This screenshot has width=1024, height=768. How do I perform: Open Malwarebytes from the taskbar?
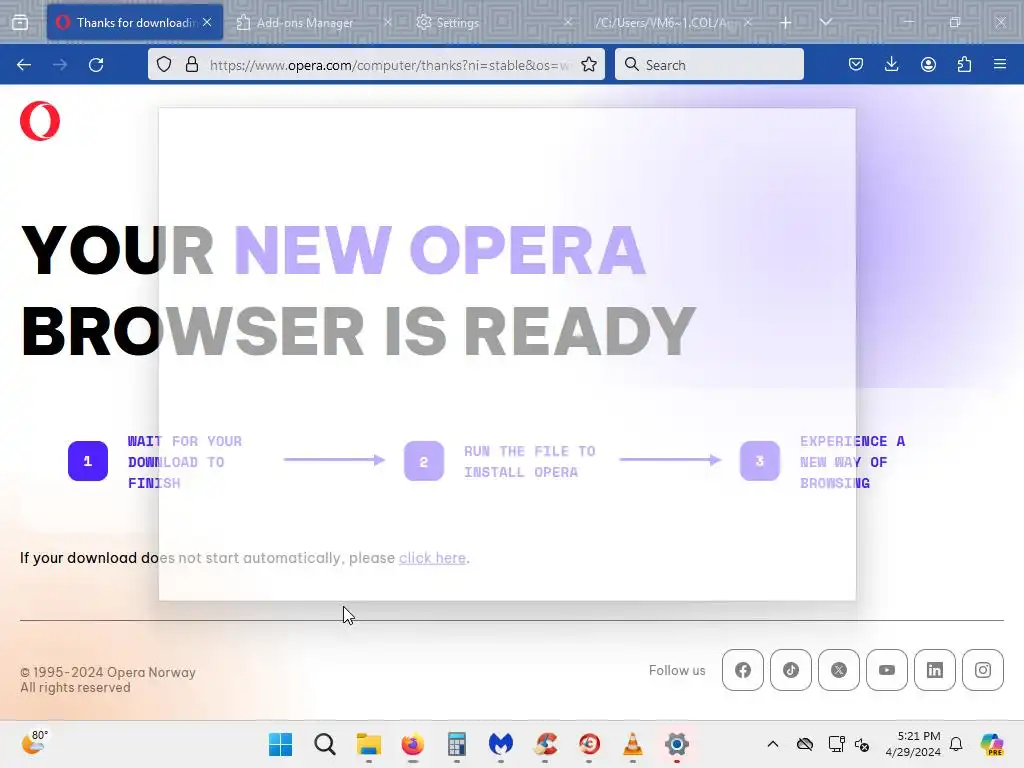click(501, 744)
